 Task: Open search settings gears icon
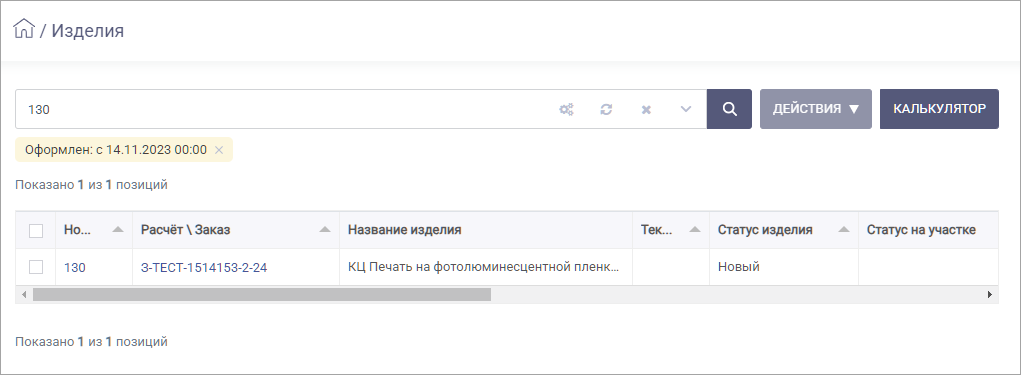click(x=566, y=109)
